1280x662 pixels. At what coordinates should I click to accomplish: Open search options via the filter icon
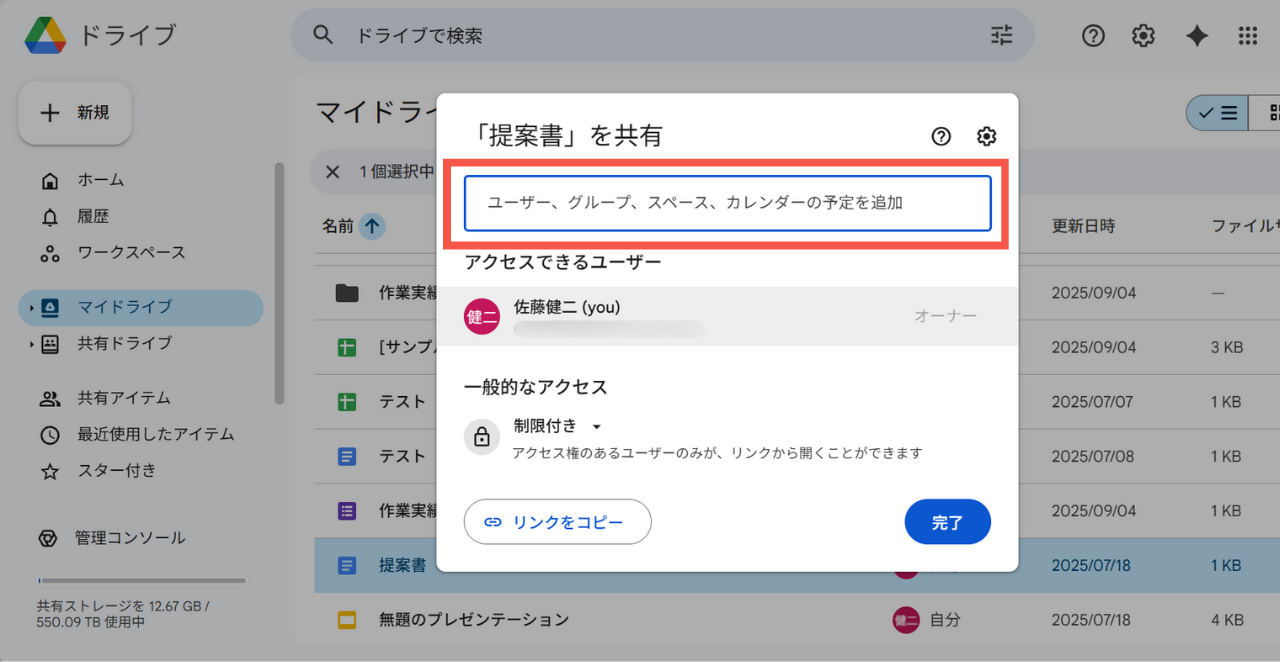coord(1001,35)
